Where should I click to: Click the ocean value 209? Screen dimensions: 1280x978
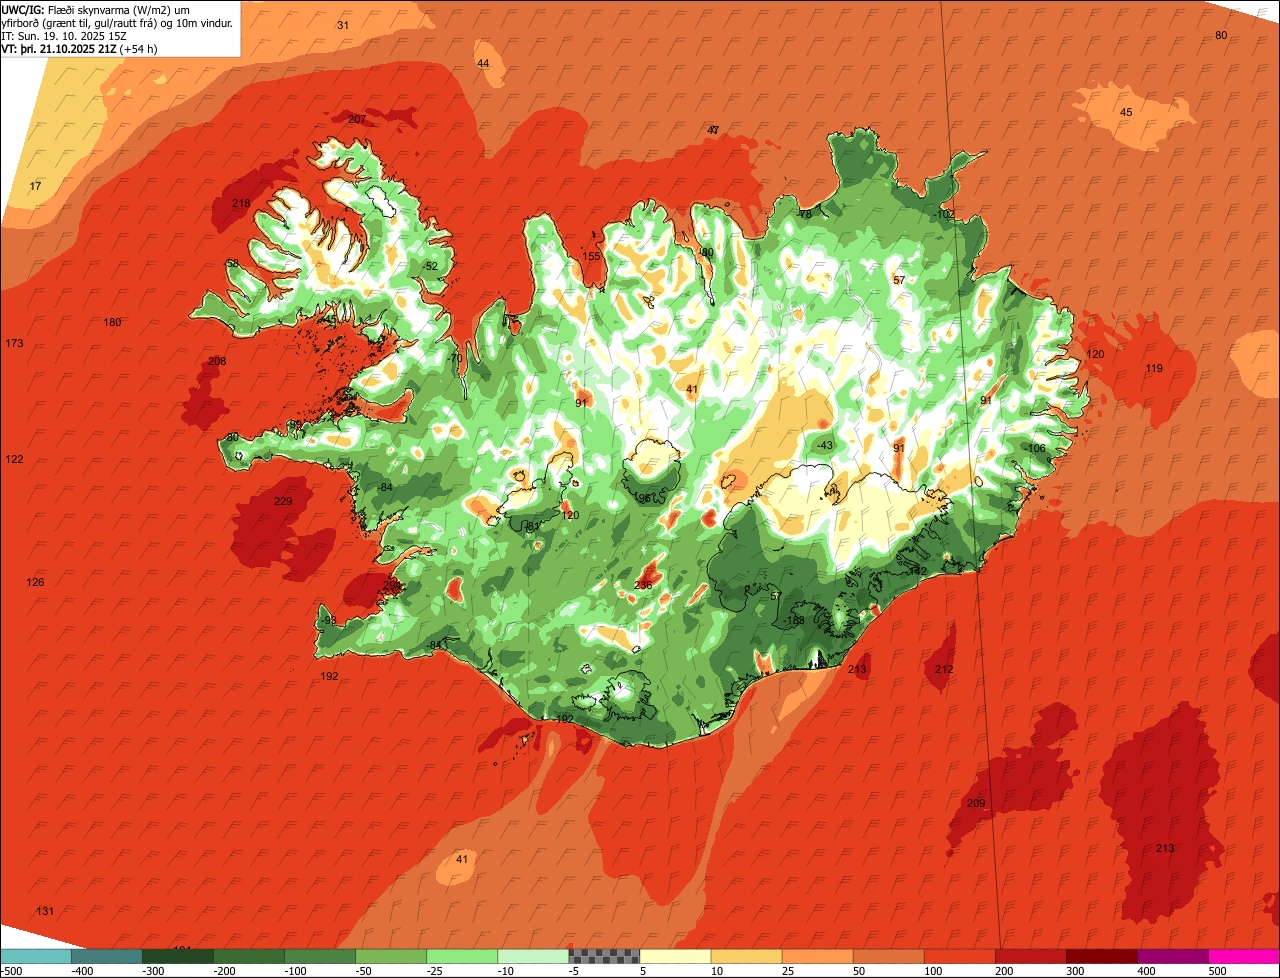[976, 803]
